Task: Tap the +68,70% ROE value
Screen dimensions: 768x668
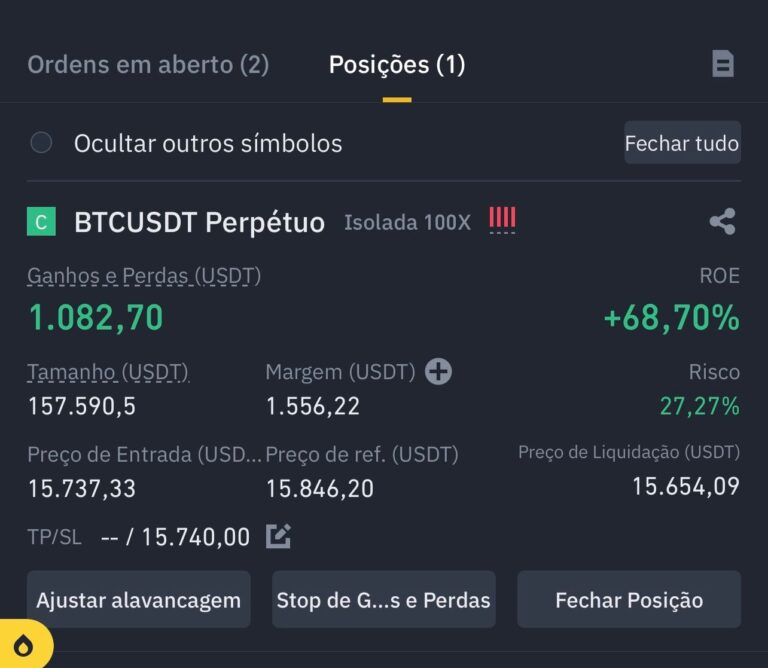Action: tap(672, 317)
